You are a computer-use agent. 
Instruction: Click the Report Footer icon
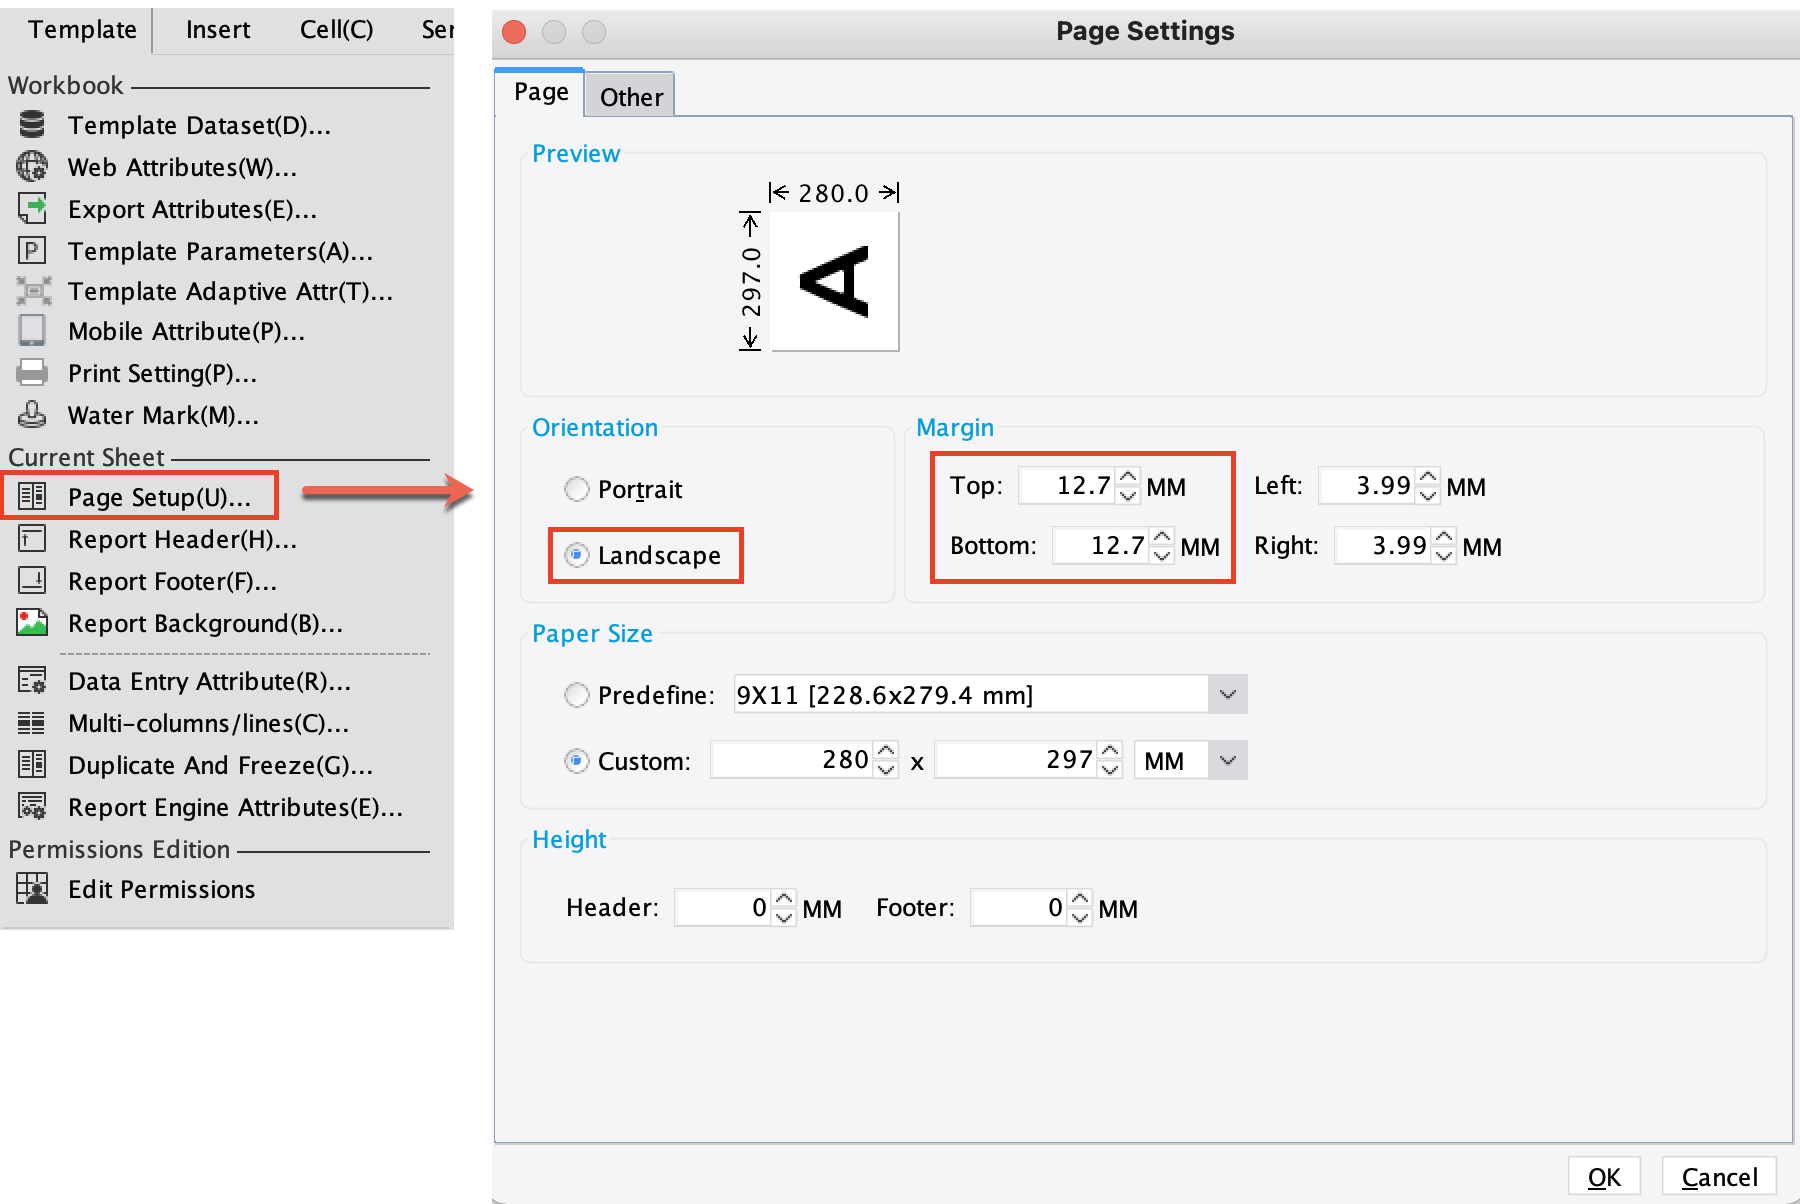32,580
